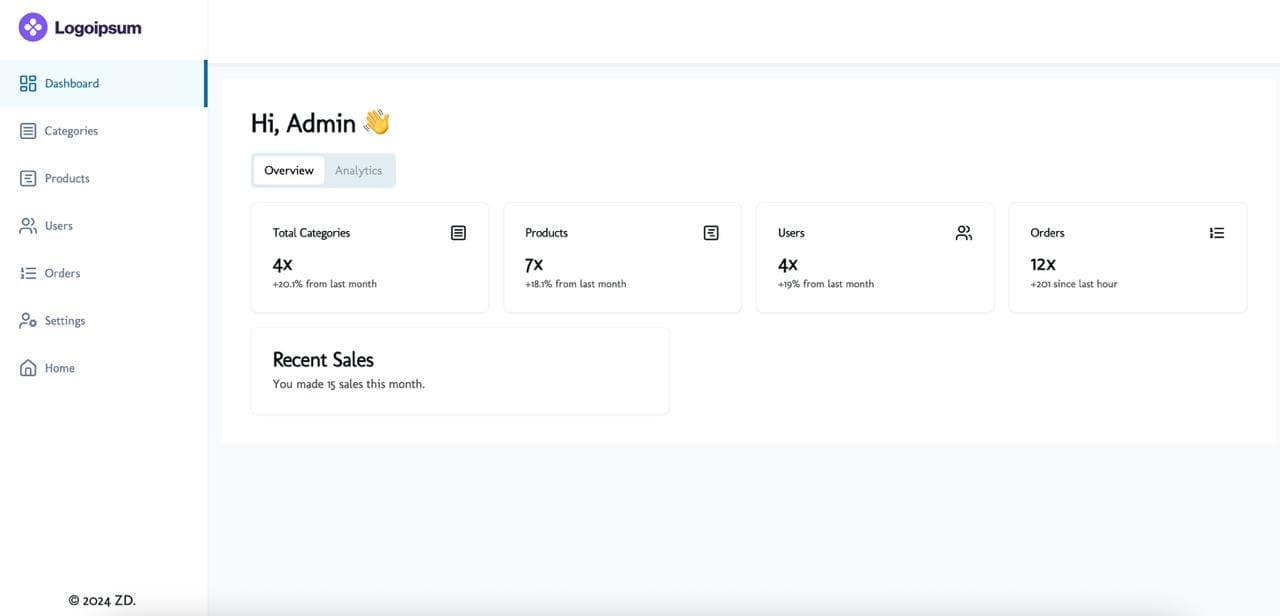
Task: Open Settings using its sidebar icon
Action: point(27,320)
